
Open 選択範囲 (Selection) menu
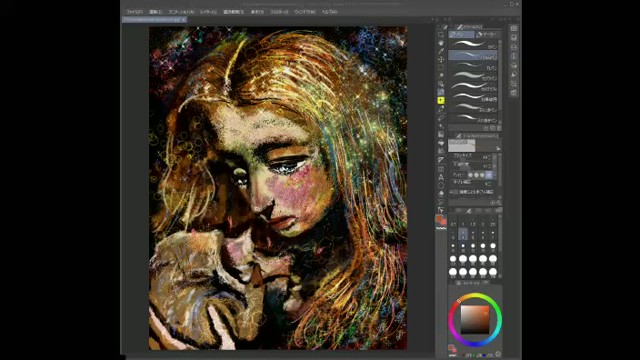[233, 12]
